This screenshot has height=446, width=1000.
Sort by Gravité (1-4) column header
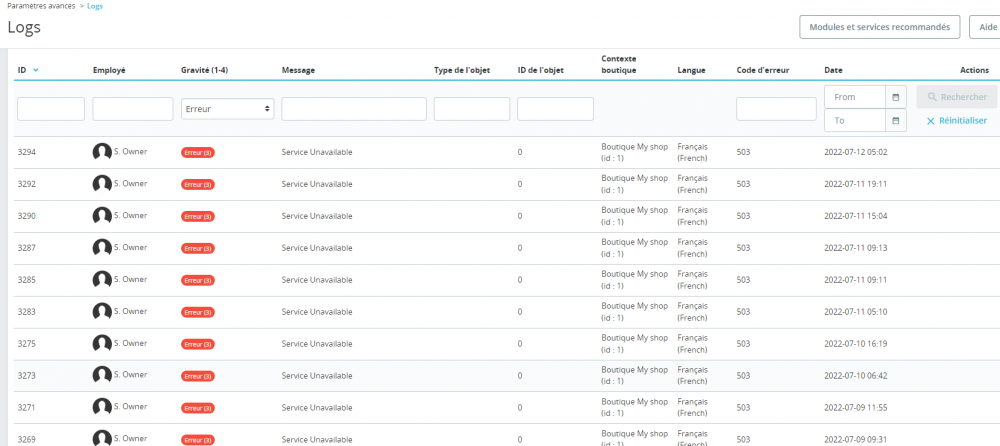205,70
